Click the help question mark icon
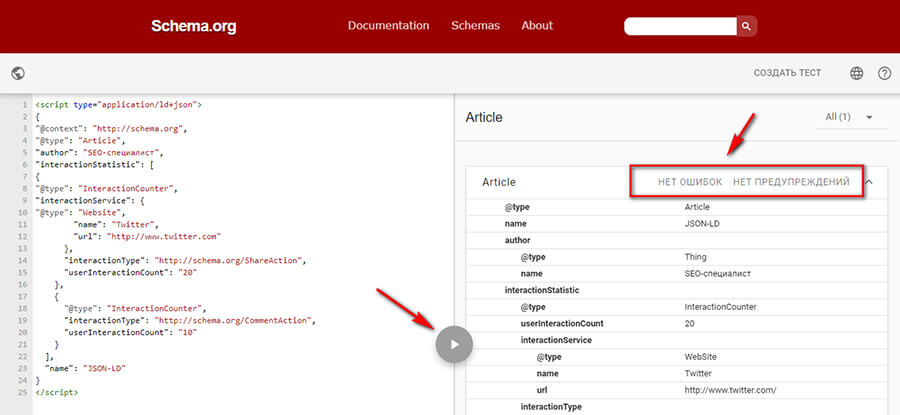900x415 pixels. click(884, 73)
